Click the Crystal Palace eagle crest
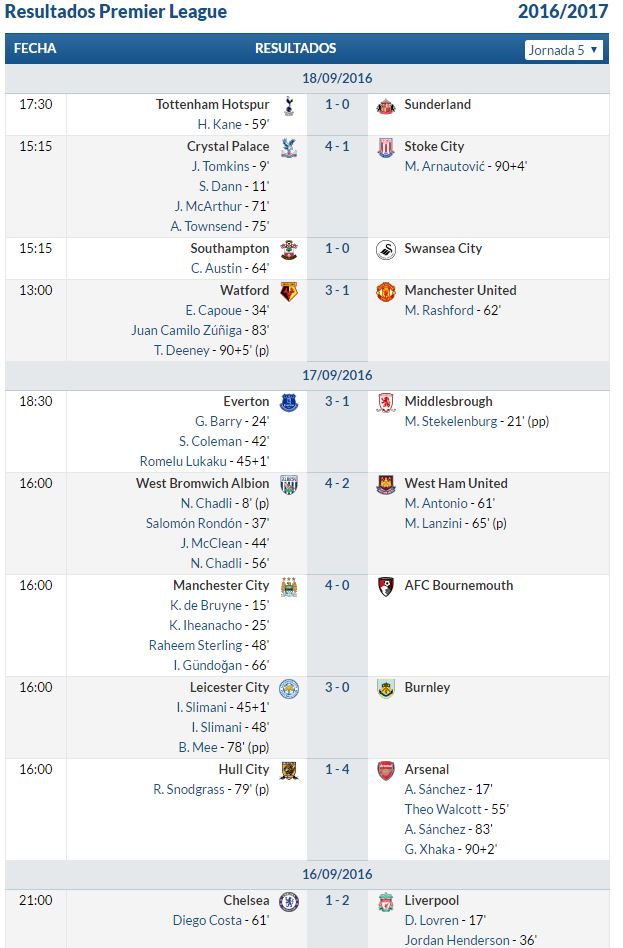 click(289, 148)
